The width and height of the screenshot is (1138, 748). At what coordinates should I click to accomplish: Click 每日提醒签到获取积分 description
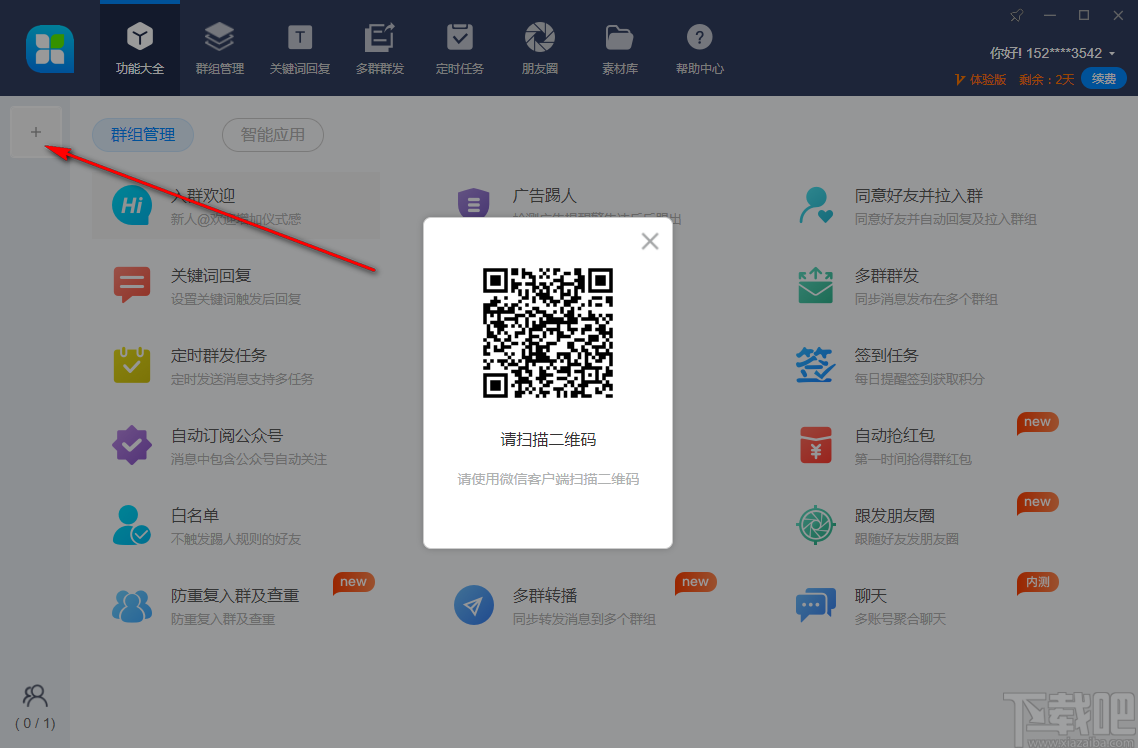tap(920, 379)
